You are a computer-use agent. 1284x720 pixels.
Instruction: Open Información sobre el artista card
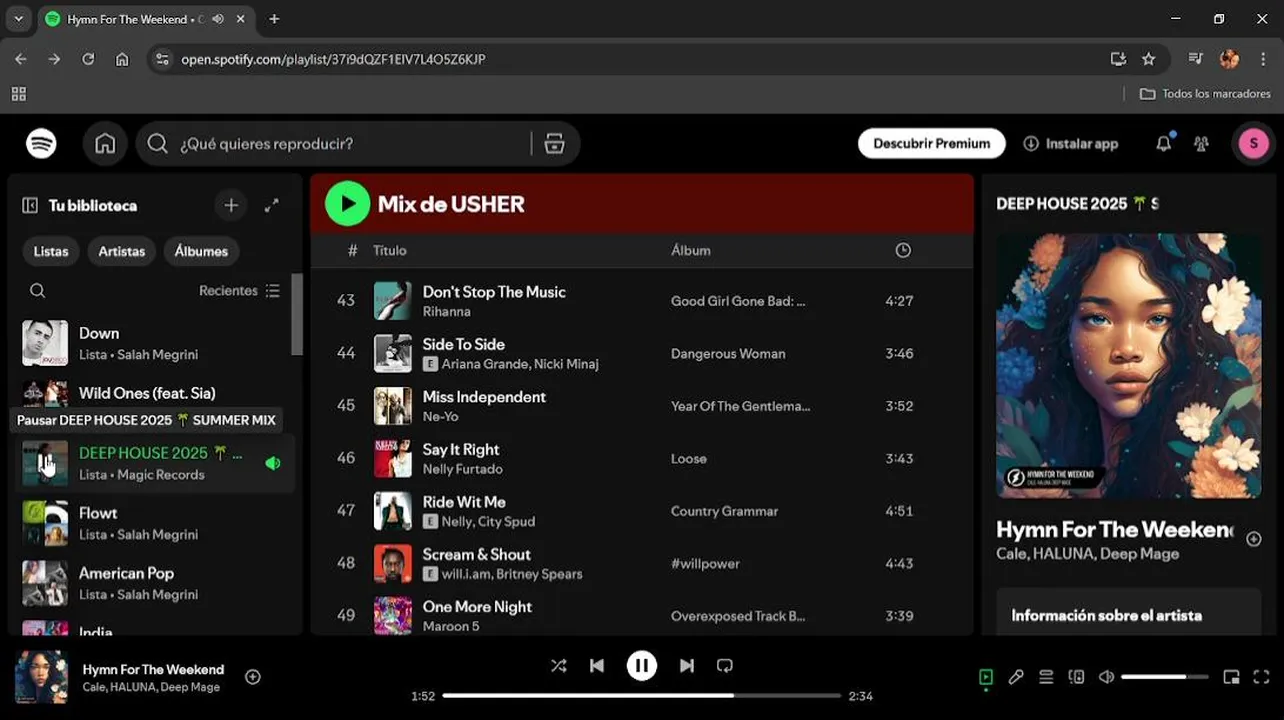click(x=1128, y=612)
